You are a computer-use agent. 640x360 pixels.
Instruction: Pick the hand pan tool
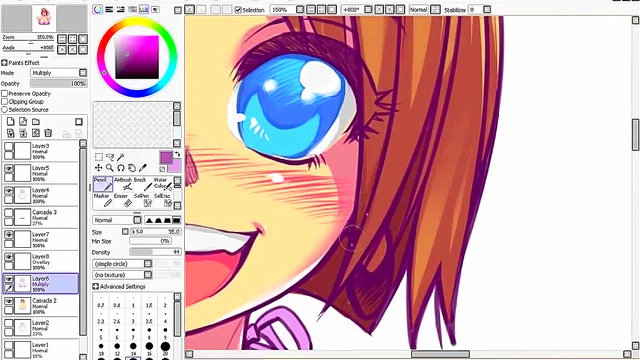[x=132, y=168]
